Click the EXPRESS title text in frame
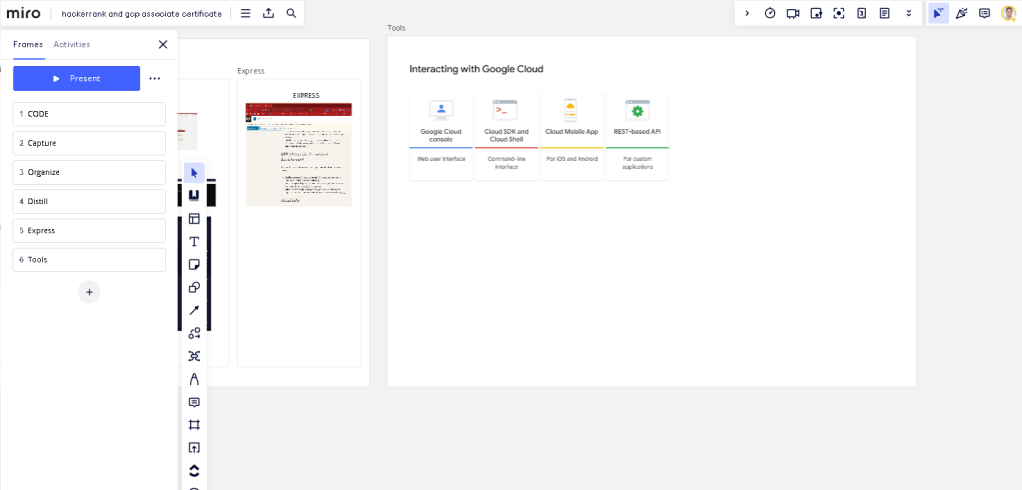 coord(306,95)
